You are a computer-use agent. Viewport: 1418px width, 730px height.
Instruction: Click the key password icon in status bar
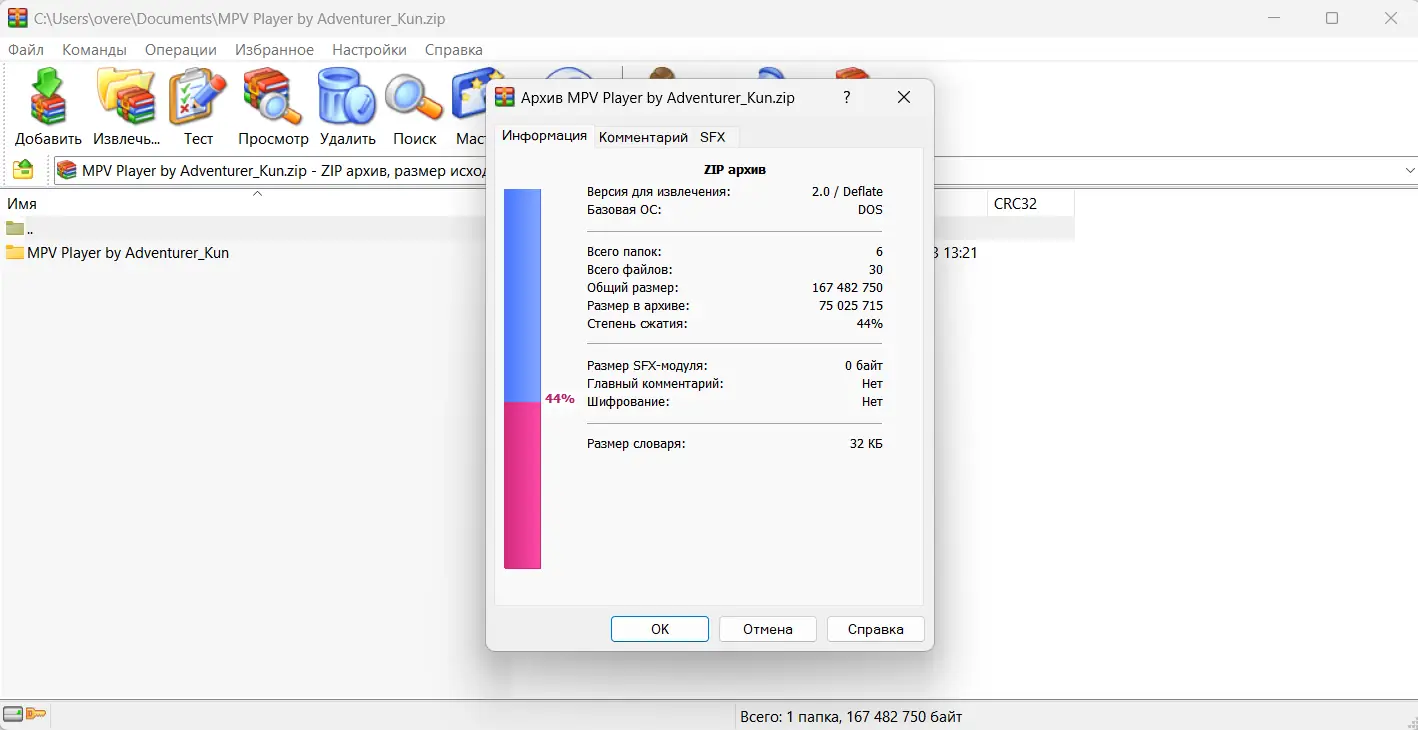coord(36,714)
